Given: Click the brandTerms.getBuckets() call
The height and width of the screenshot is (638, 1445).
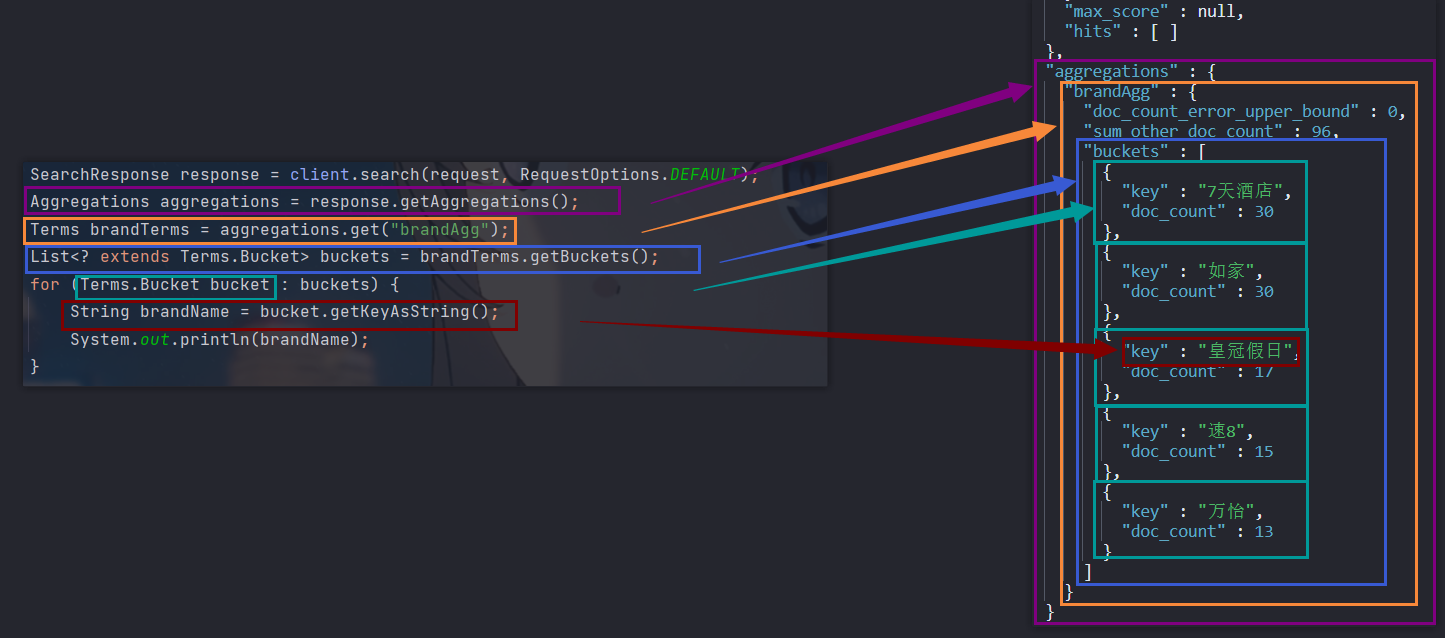Looking at the screenshot, I should tap(534, 257).
